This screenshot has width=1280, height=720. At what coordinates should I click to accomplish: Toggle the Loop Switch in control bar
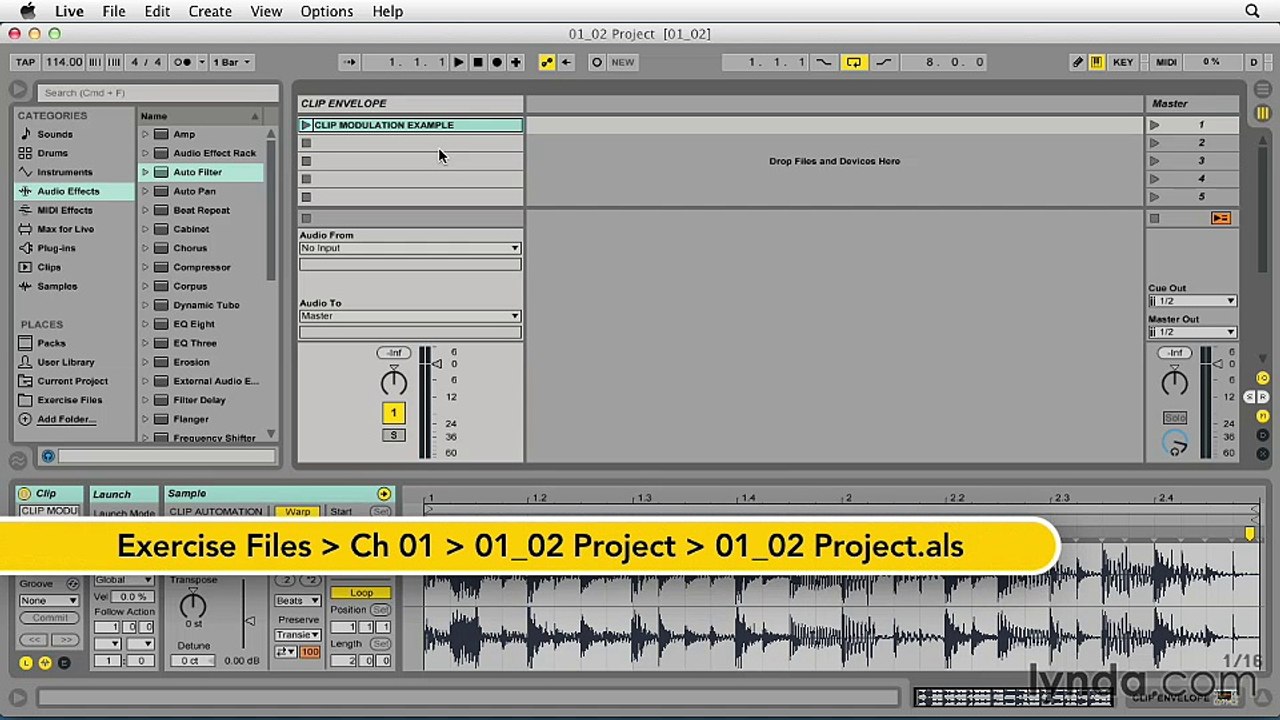tap(853, 62)
